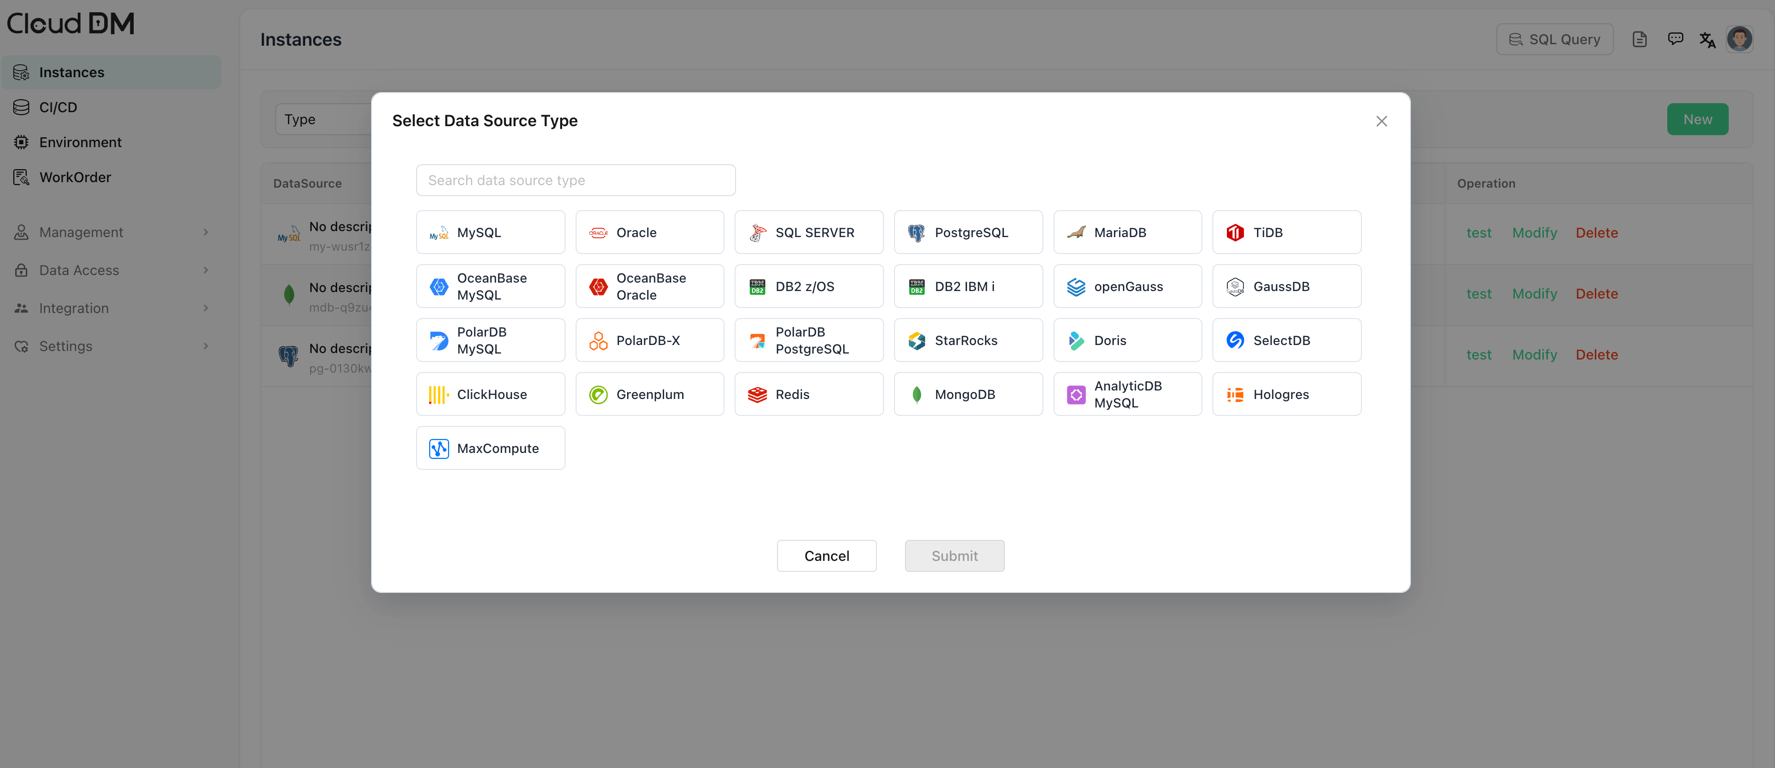Pick the AnalyticDB MySQL option
Screen dimensions: 1775x768
point(1128,394)
